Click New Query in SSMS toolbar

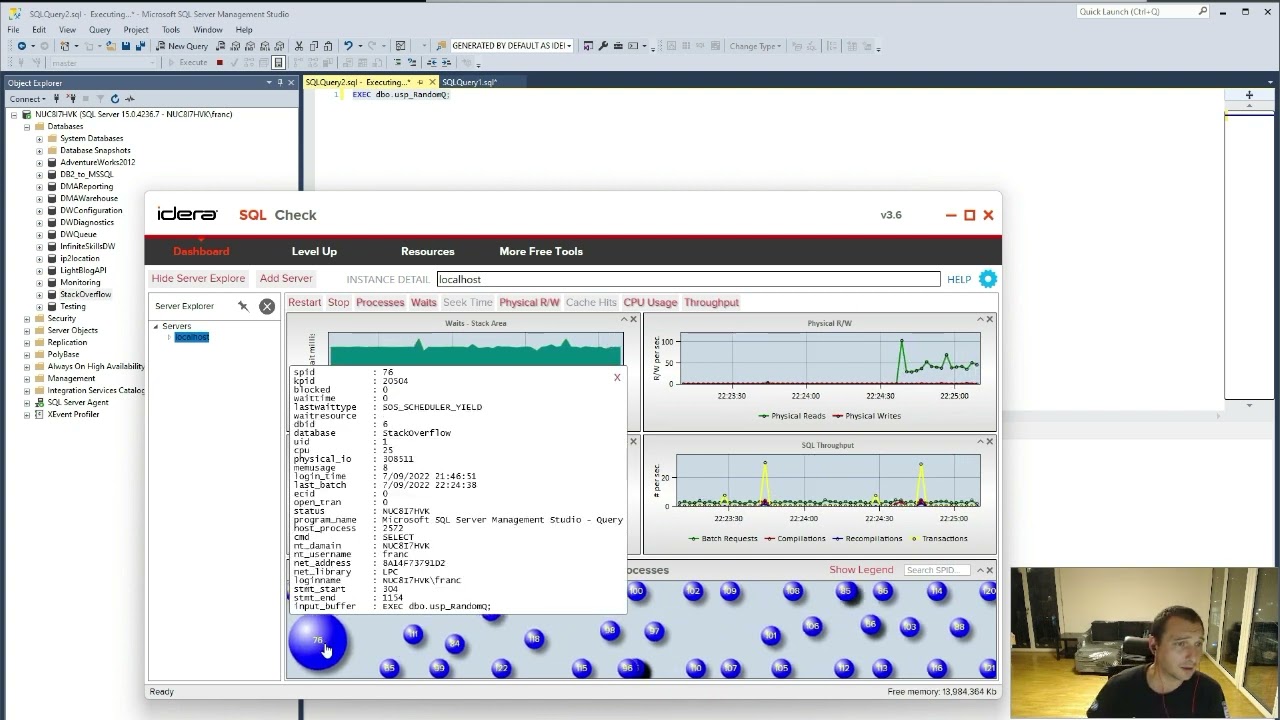(x=182, y=46)
